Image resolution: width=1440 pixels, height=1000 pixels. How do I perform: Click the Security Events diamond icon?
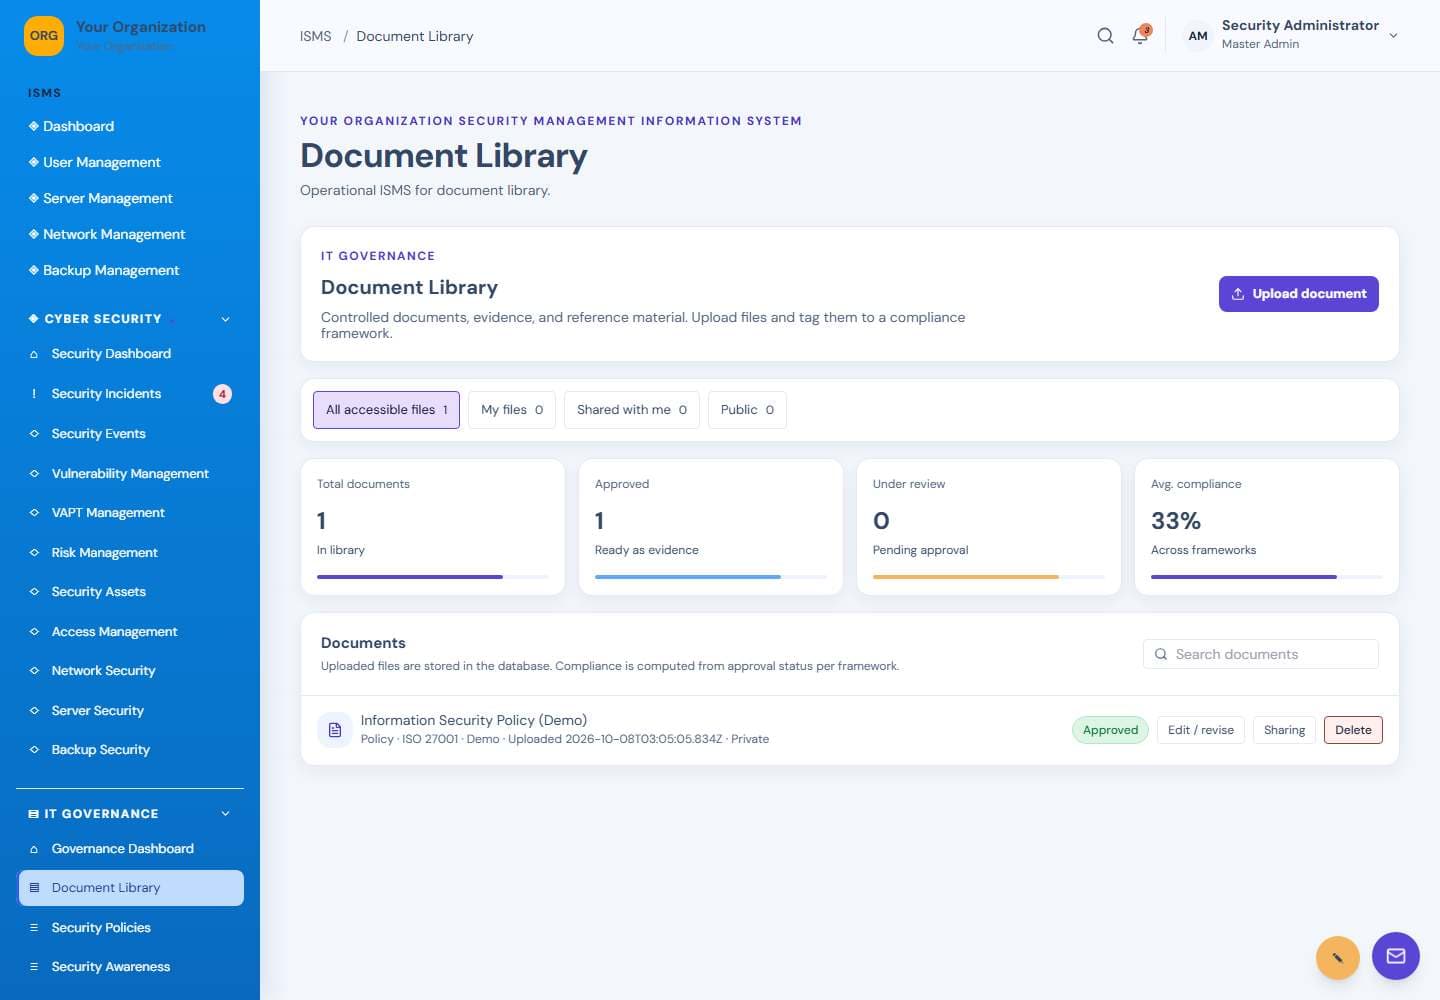click(x=34, y=434)
